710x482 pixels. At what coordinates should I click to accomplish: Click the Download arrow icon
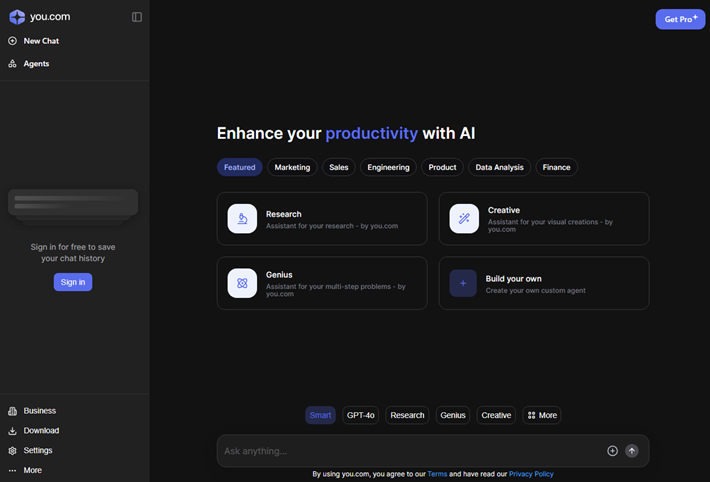pos(13,431)
